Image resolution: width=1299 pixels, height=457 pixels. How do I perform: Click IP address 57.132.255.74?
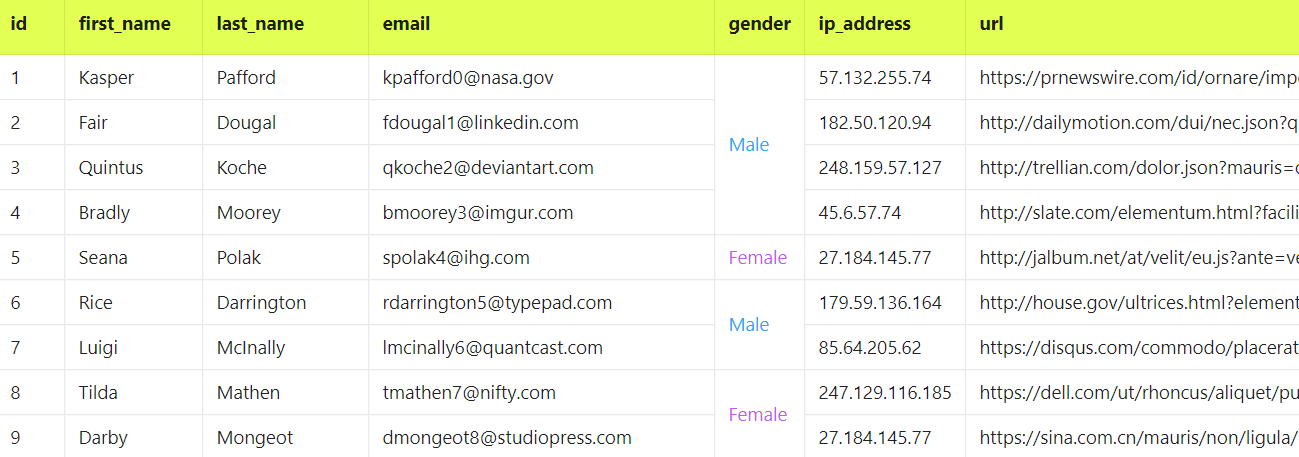pyautogui.click(x=885, y=77)
